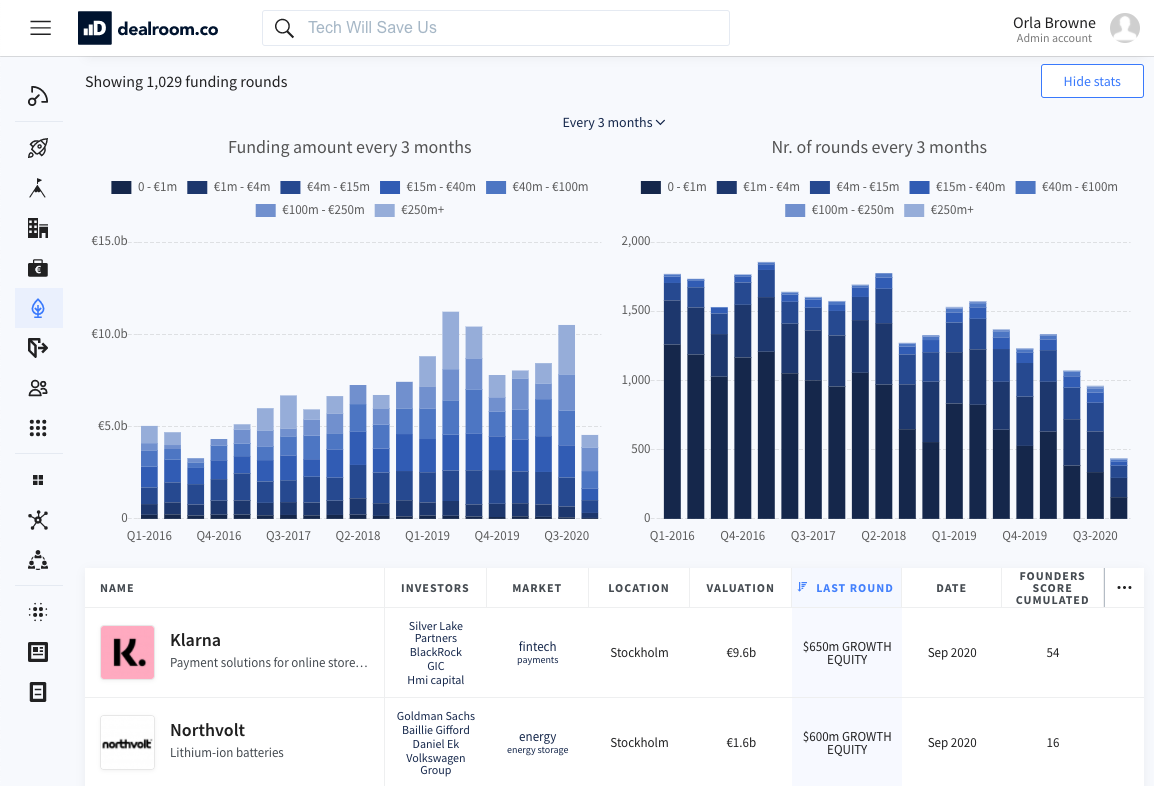The image size is (1154, 786).
Task: Click the fintech market link for Klarna
Action: (537, 646)
